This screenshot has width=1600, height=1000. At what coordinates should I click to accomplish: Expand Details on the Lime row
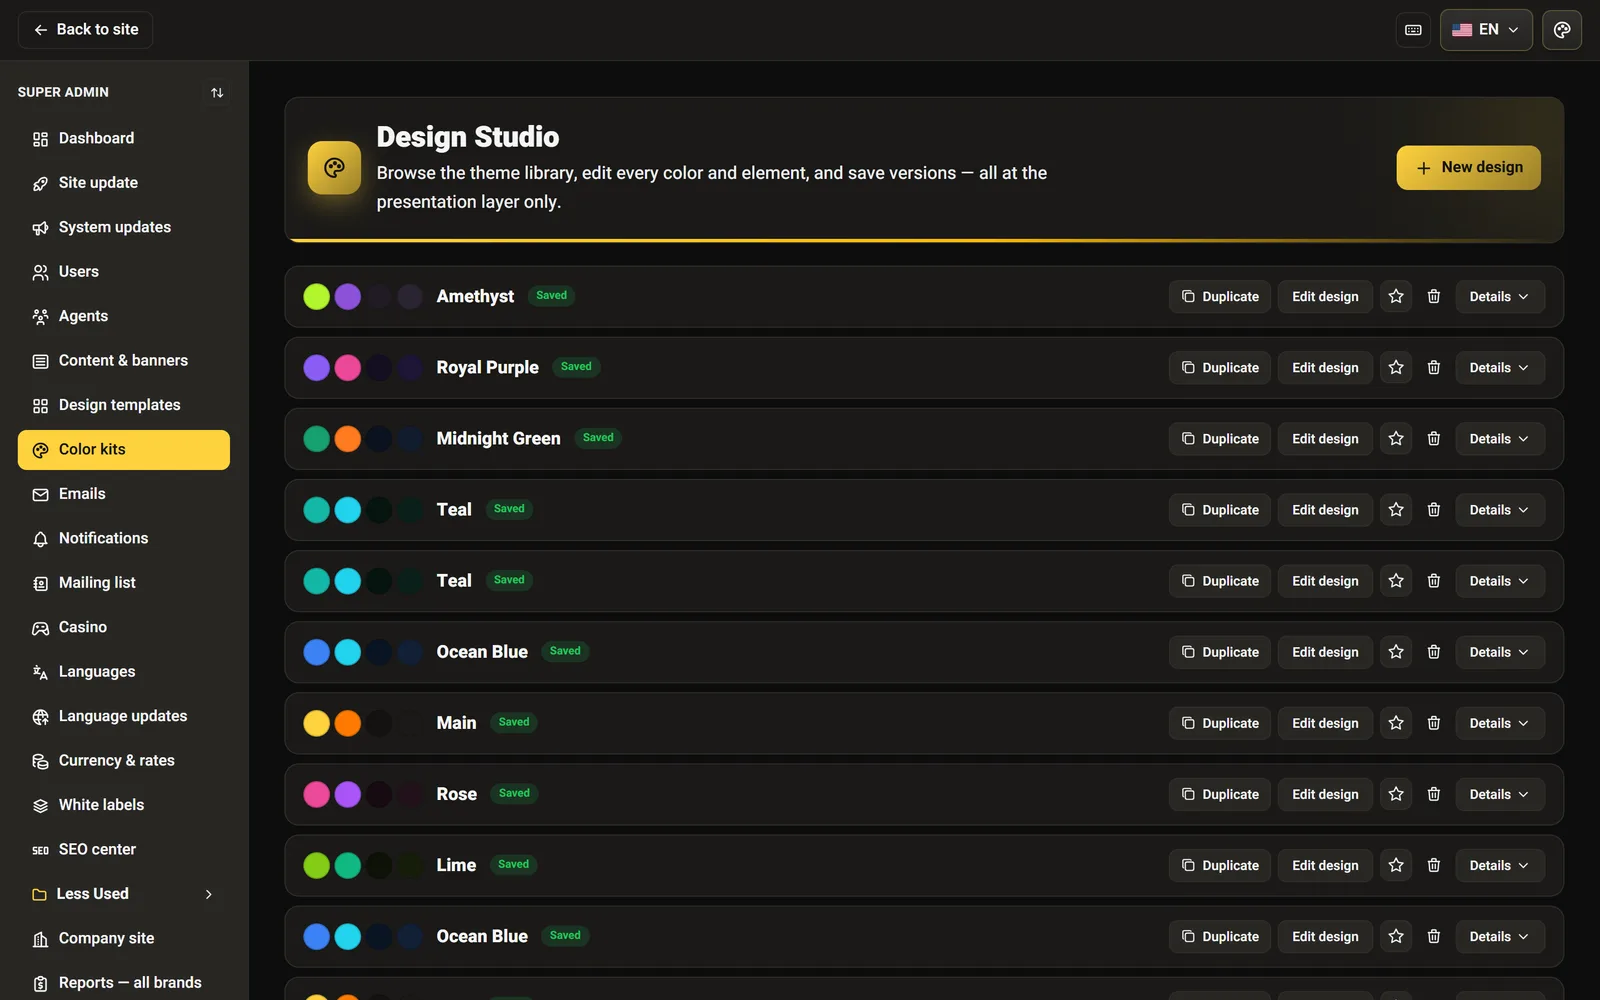pos(1499,865)
